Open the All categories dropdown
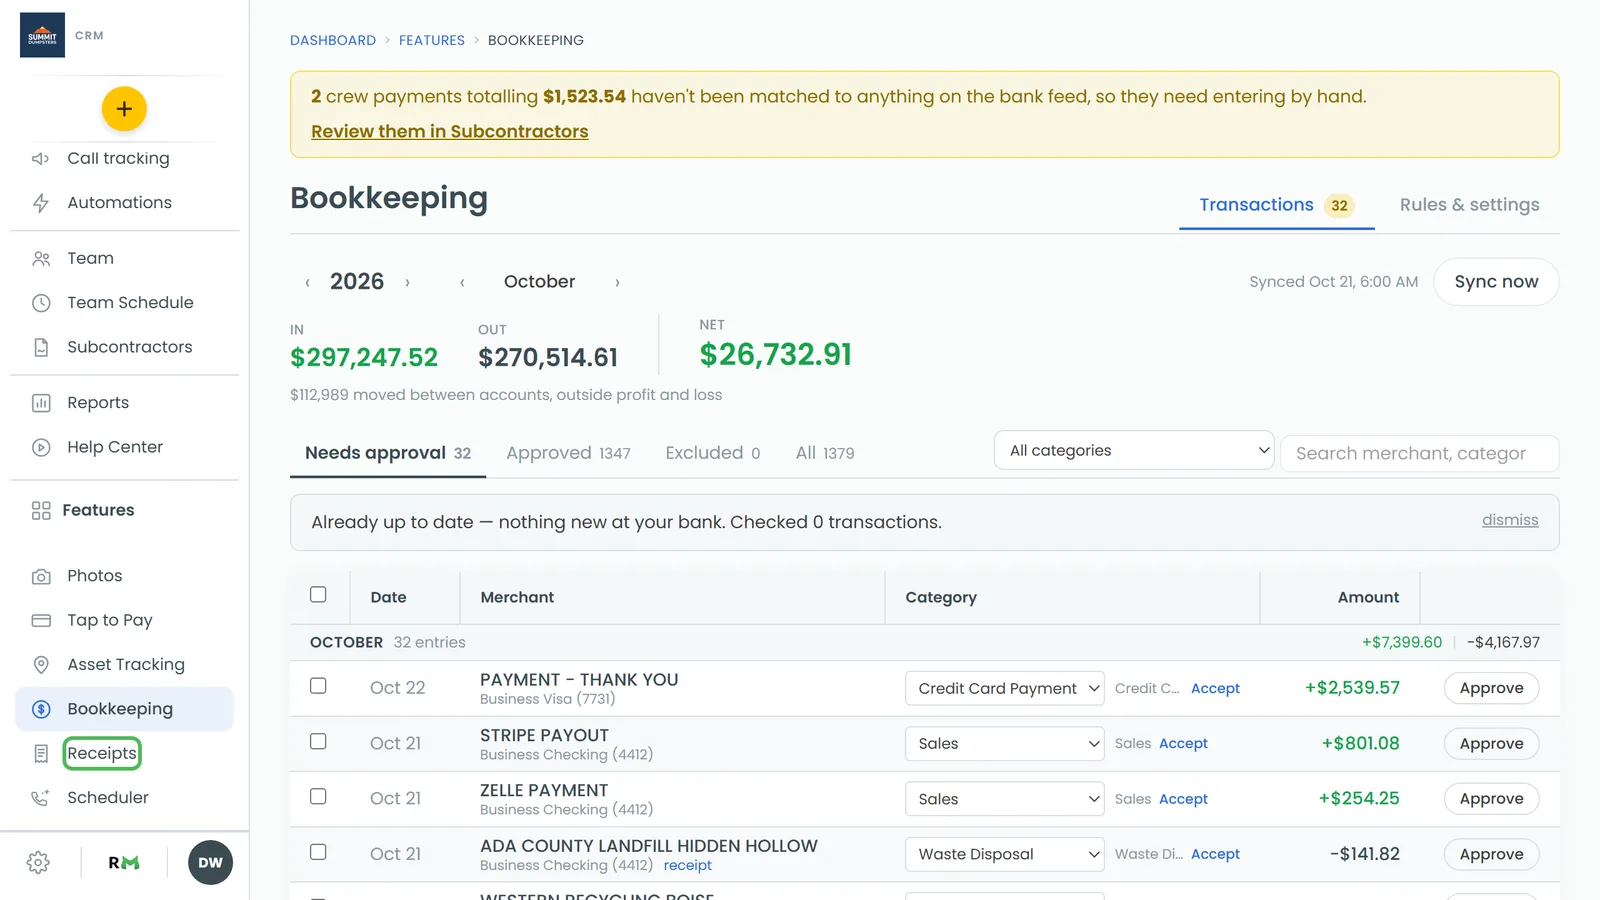The width and height of the screenshot is (1600, 900). pyautogui.click(x=1134, y=450)
